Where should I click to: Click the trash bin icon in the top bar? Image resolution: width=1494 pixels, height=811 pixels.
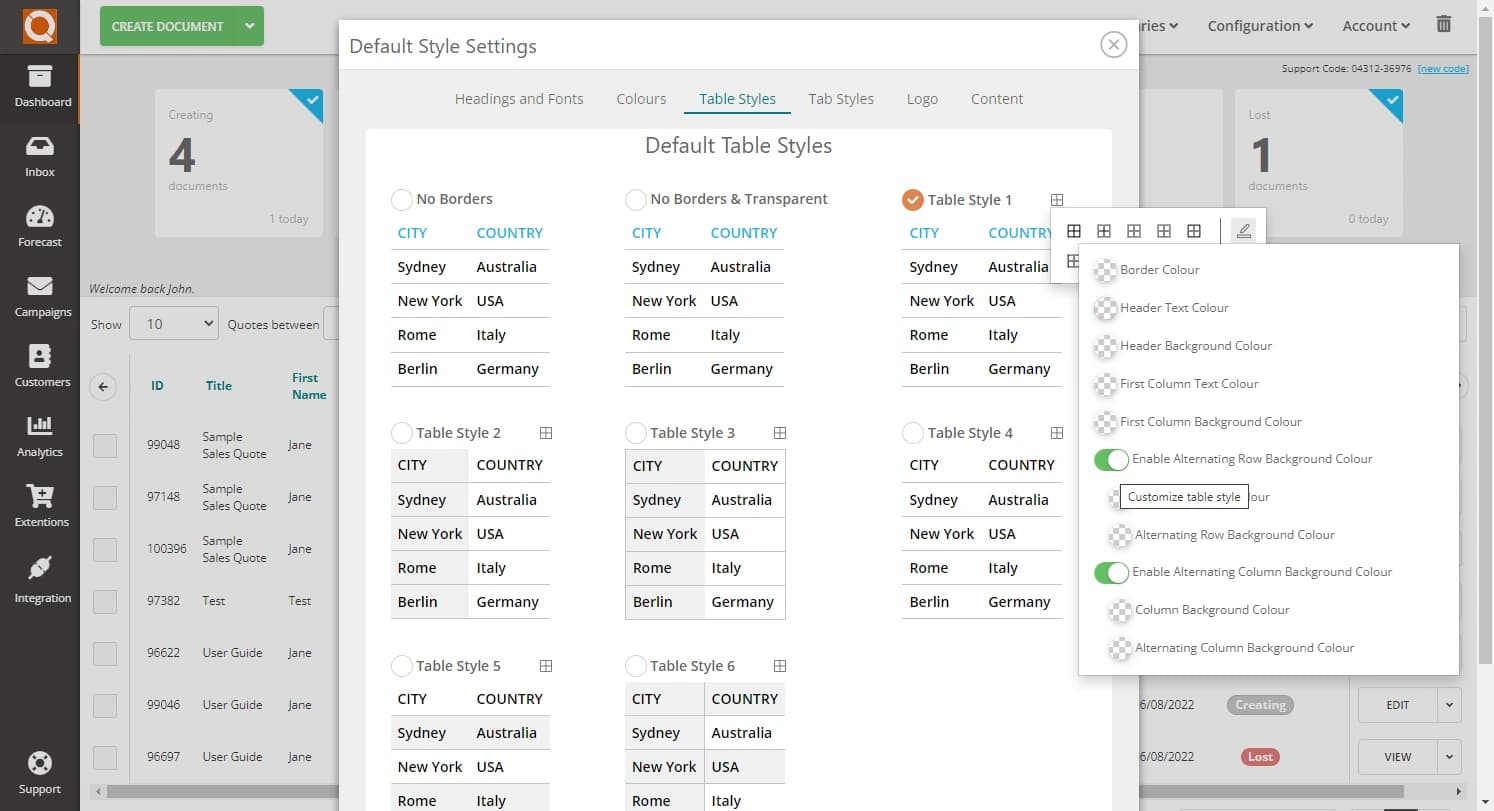(1443, 24)
